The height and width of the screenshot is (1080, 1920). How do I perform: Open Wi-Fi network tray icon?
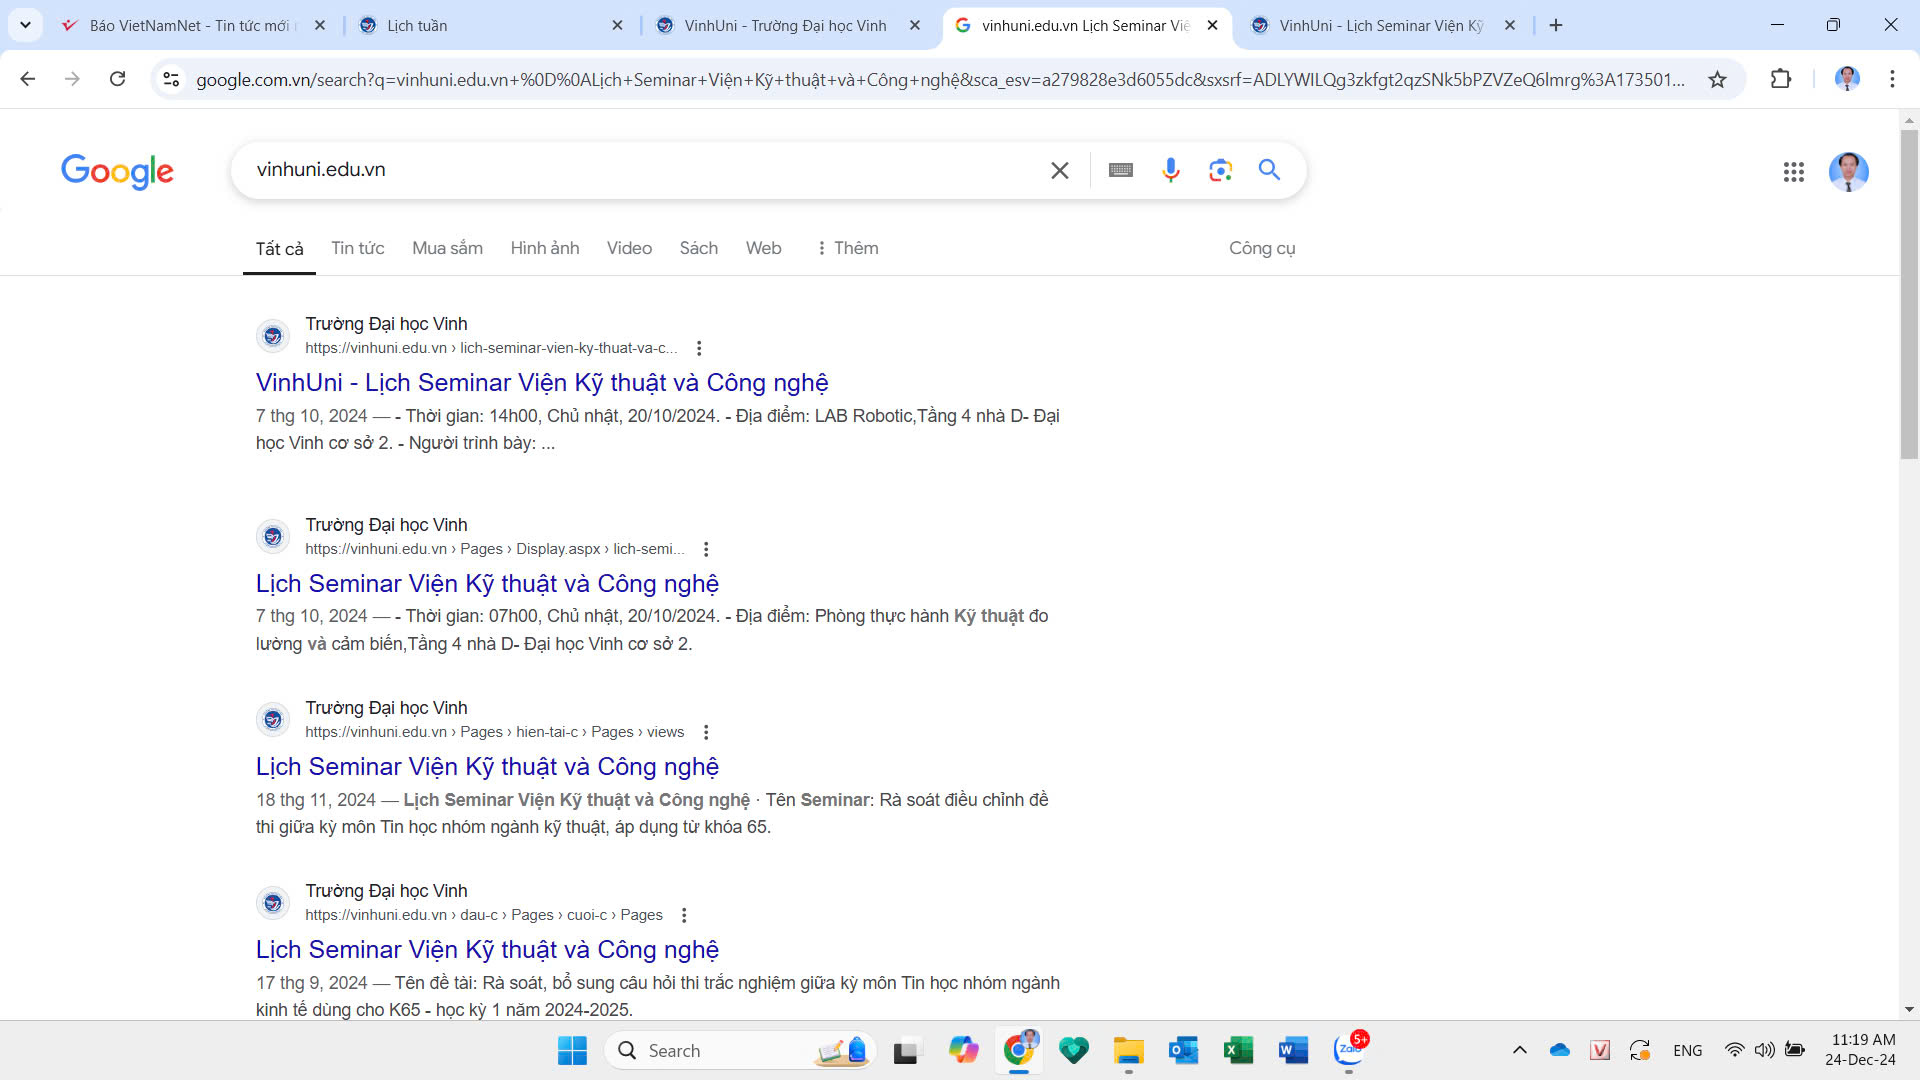click(x=1735, y=1050)
